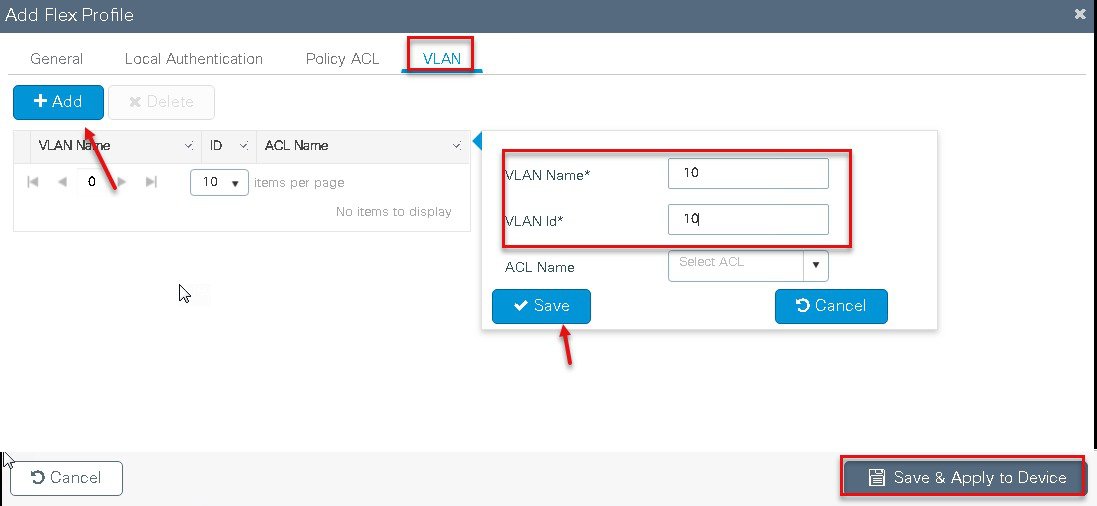Save the new VLAN entry
Screen dimensions: 1097x506
542,307
